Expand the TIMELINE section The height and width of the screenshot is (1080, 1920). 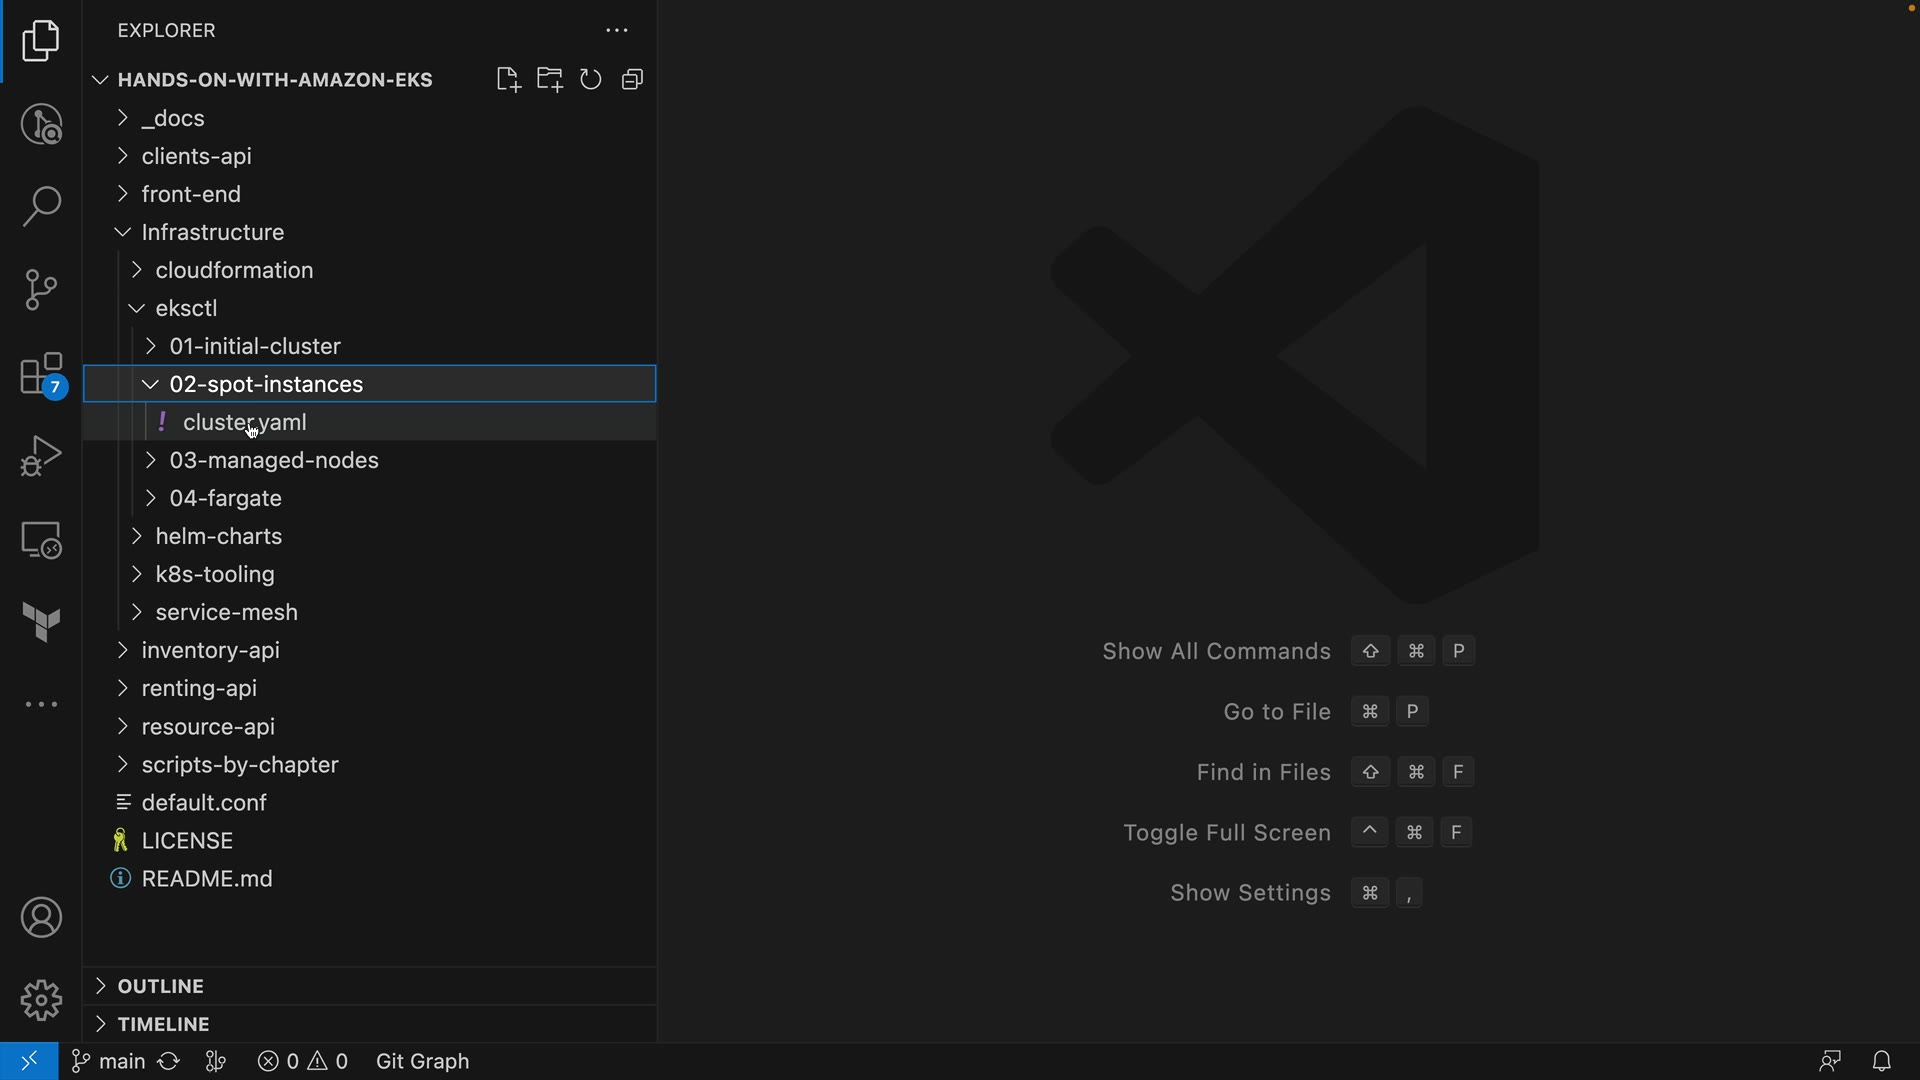(163, 1024)
